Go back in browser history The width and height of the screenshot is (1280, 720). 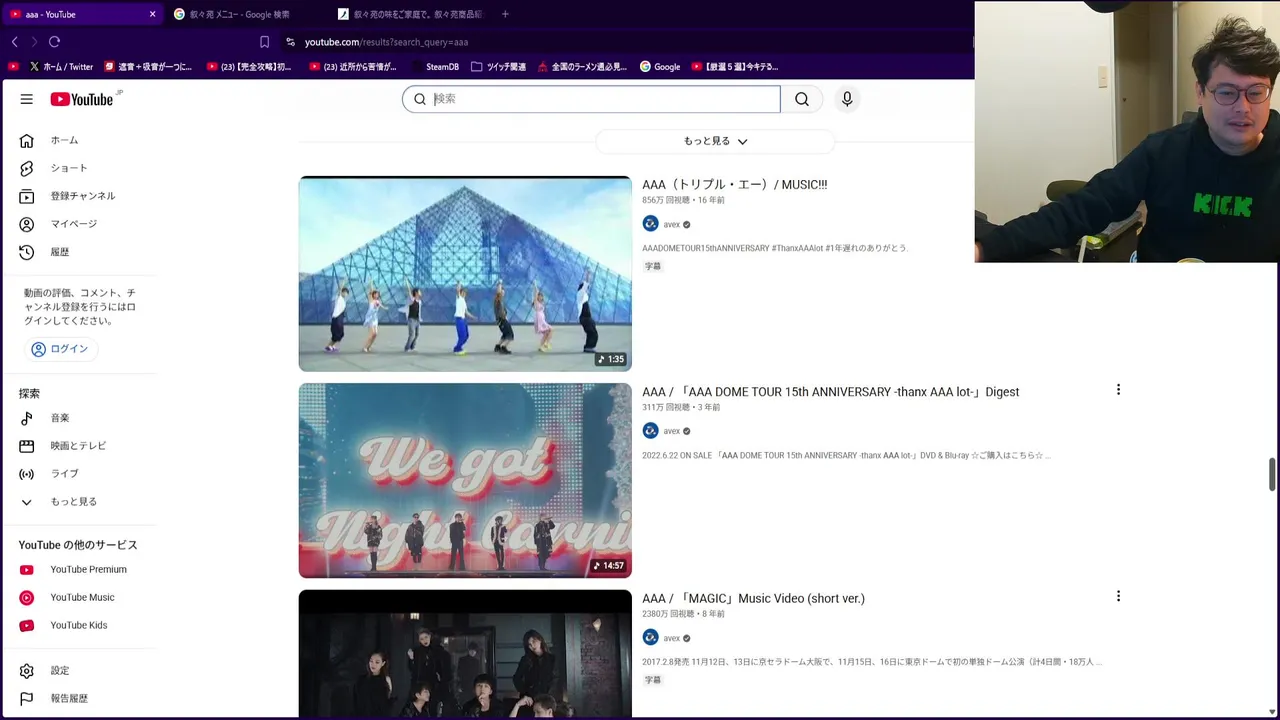(15, 42)
